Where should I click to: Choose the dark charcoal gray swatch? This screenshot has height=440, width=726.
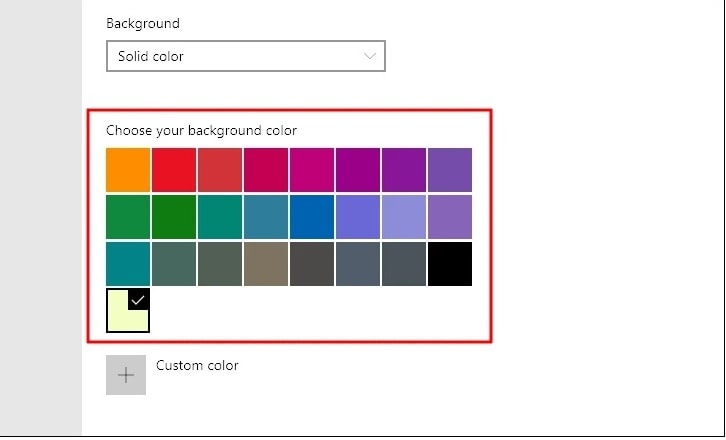[312, 264]
